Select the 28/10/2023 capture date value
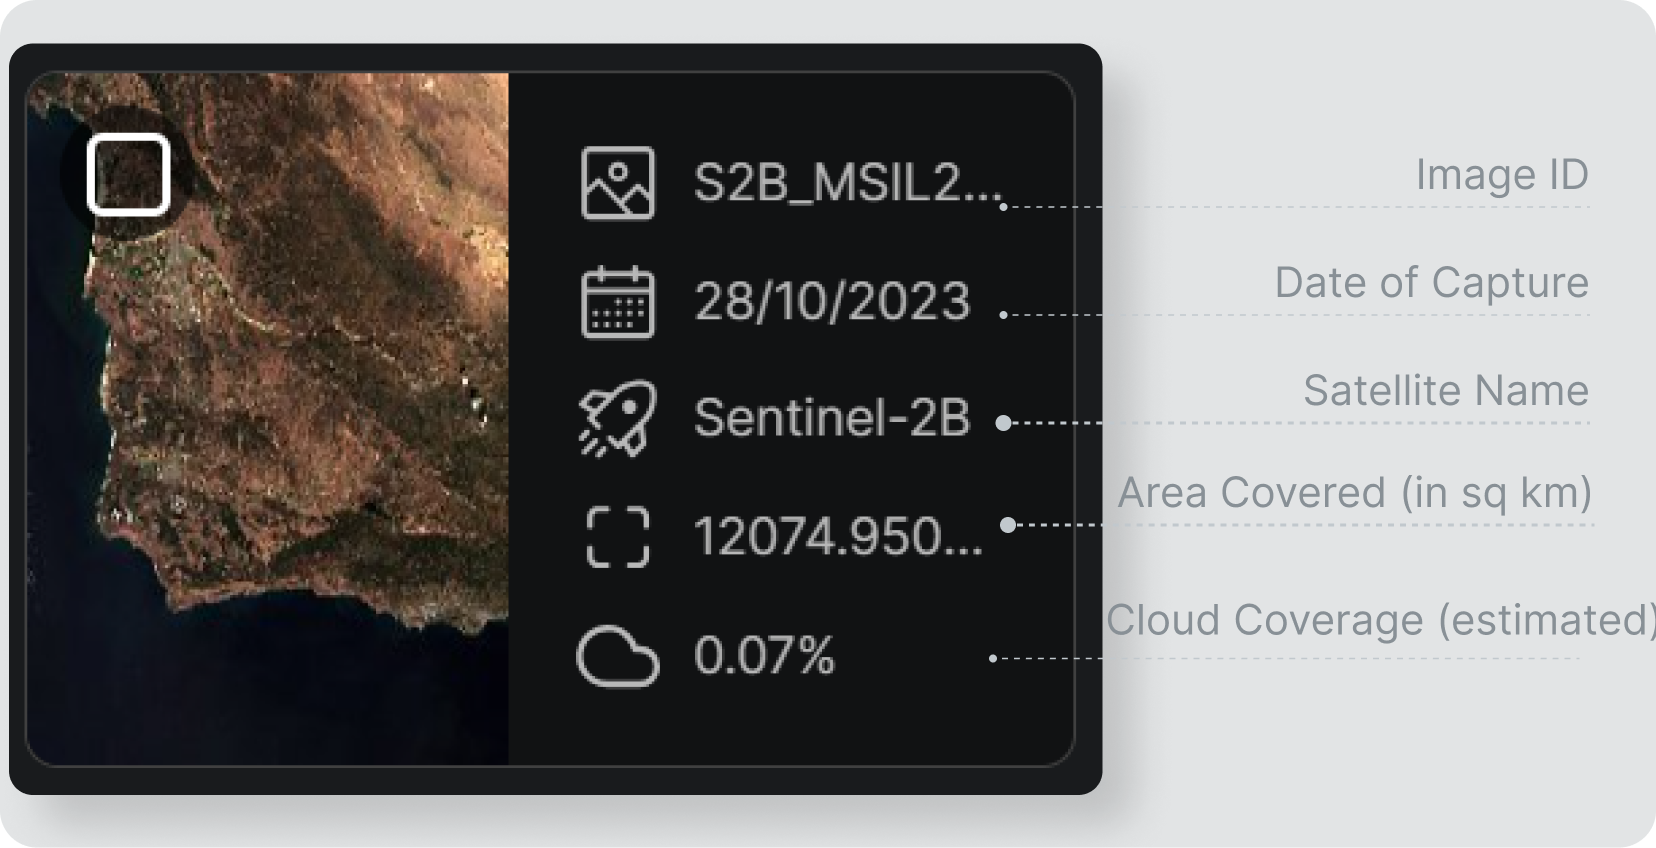Viewport: 1656px width, 848px height. click(832, 301)
